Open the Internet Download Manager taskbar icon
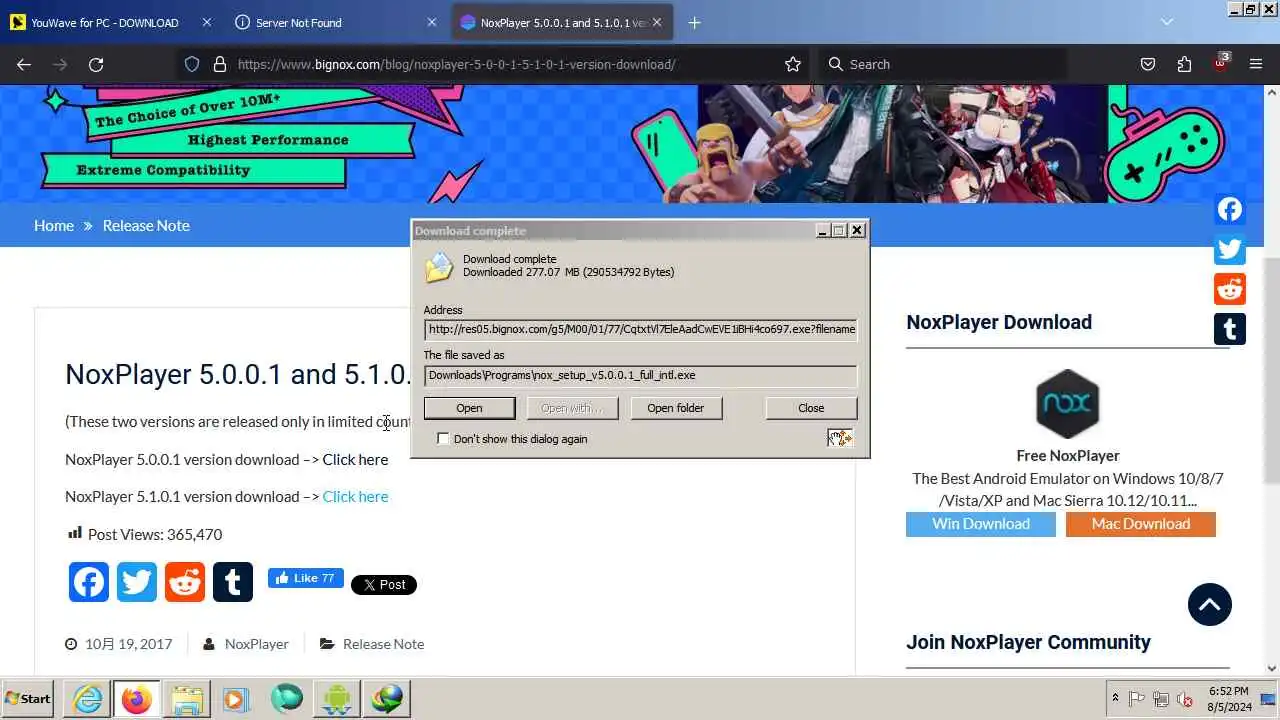Viewport: 1280px width, 720px height. (x=386, y=699)
